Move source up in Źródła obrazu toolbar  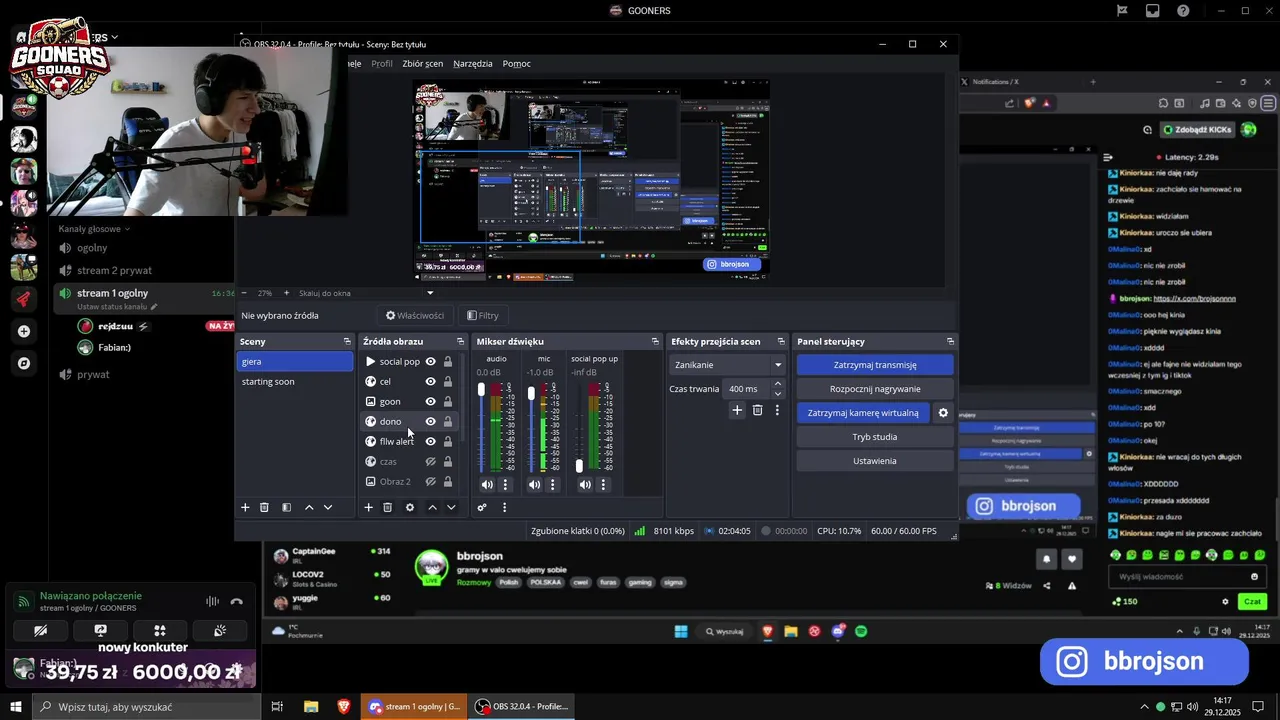432,508
